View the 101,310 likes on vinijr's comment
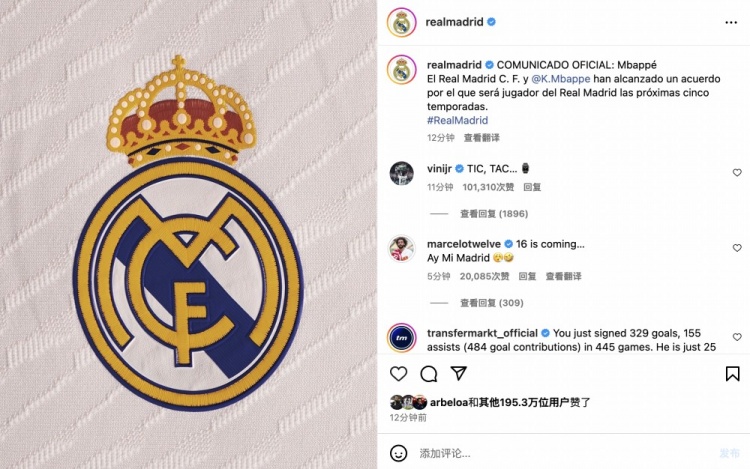Image resolution: width=750 pixels, height=469 pixels. 488,187
